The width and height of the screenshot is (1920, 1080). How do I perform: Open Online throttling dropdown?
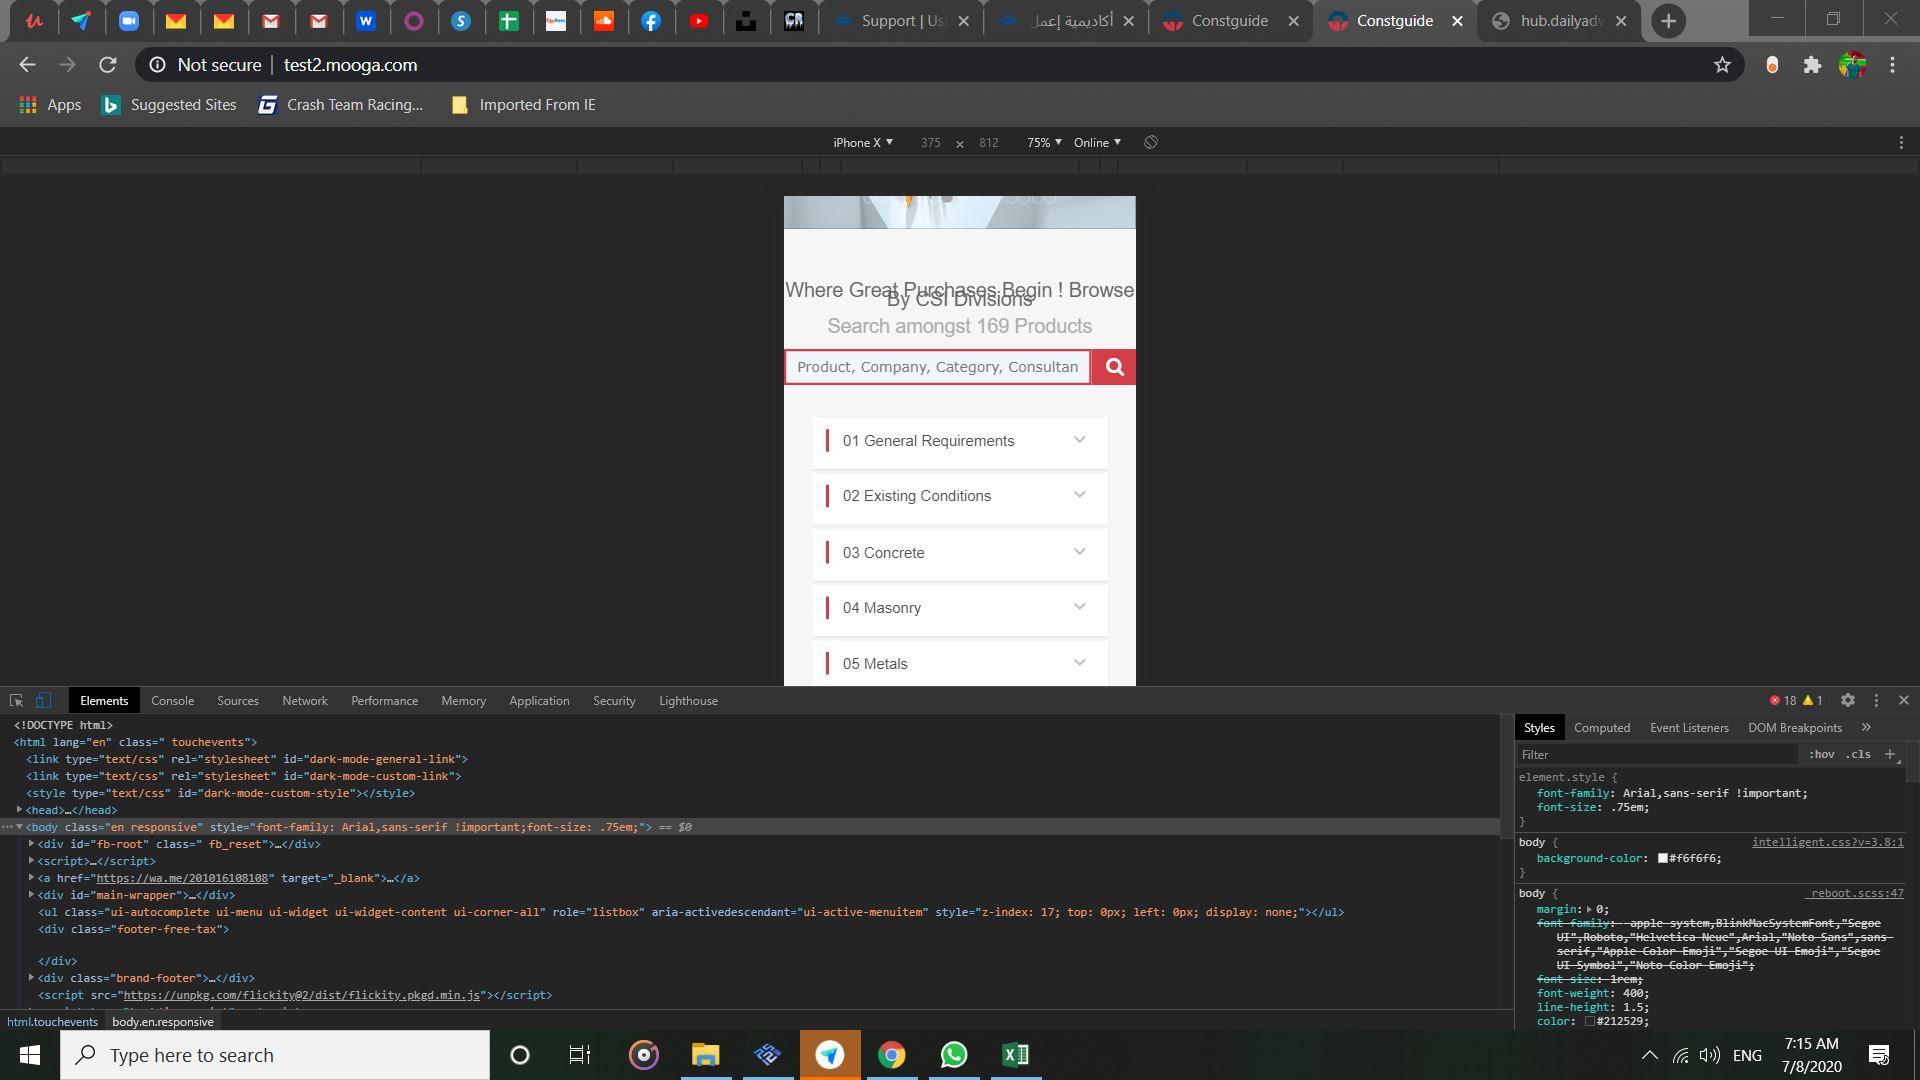pos(1097,142)
